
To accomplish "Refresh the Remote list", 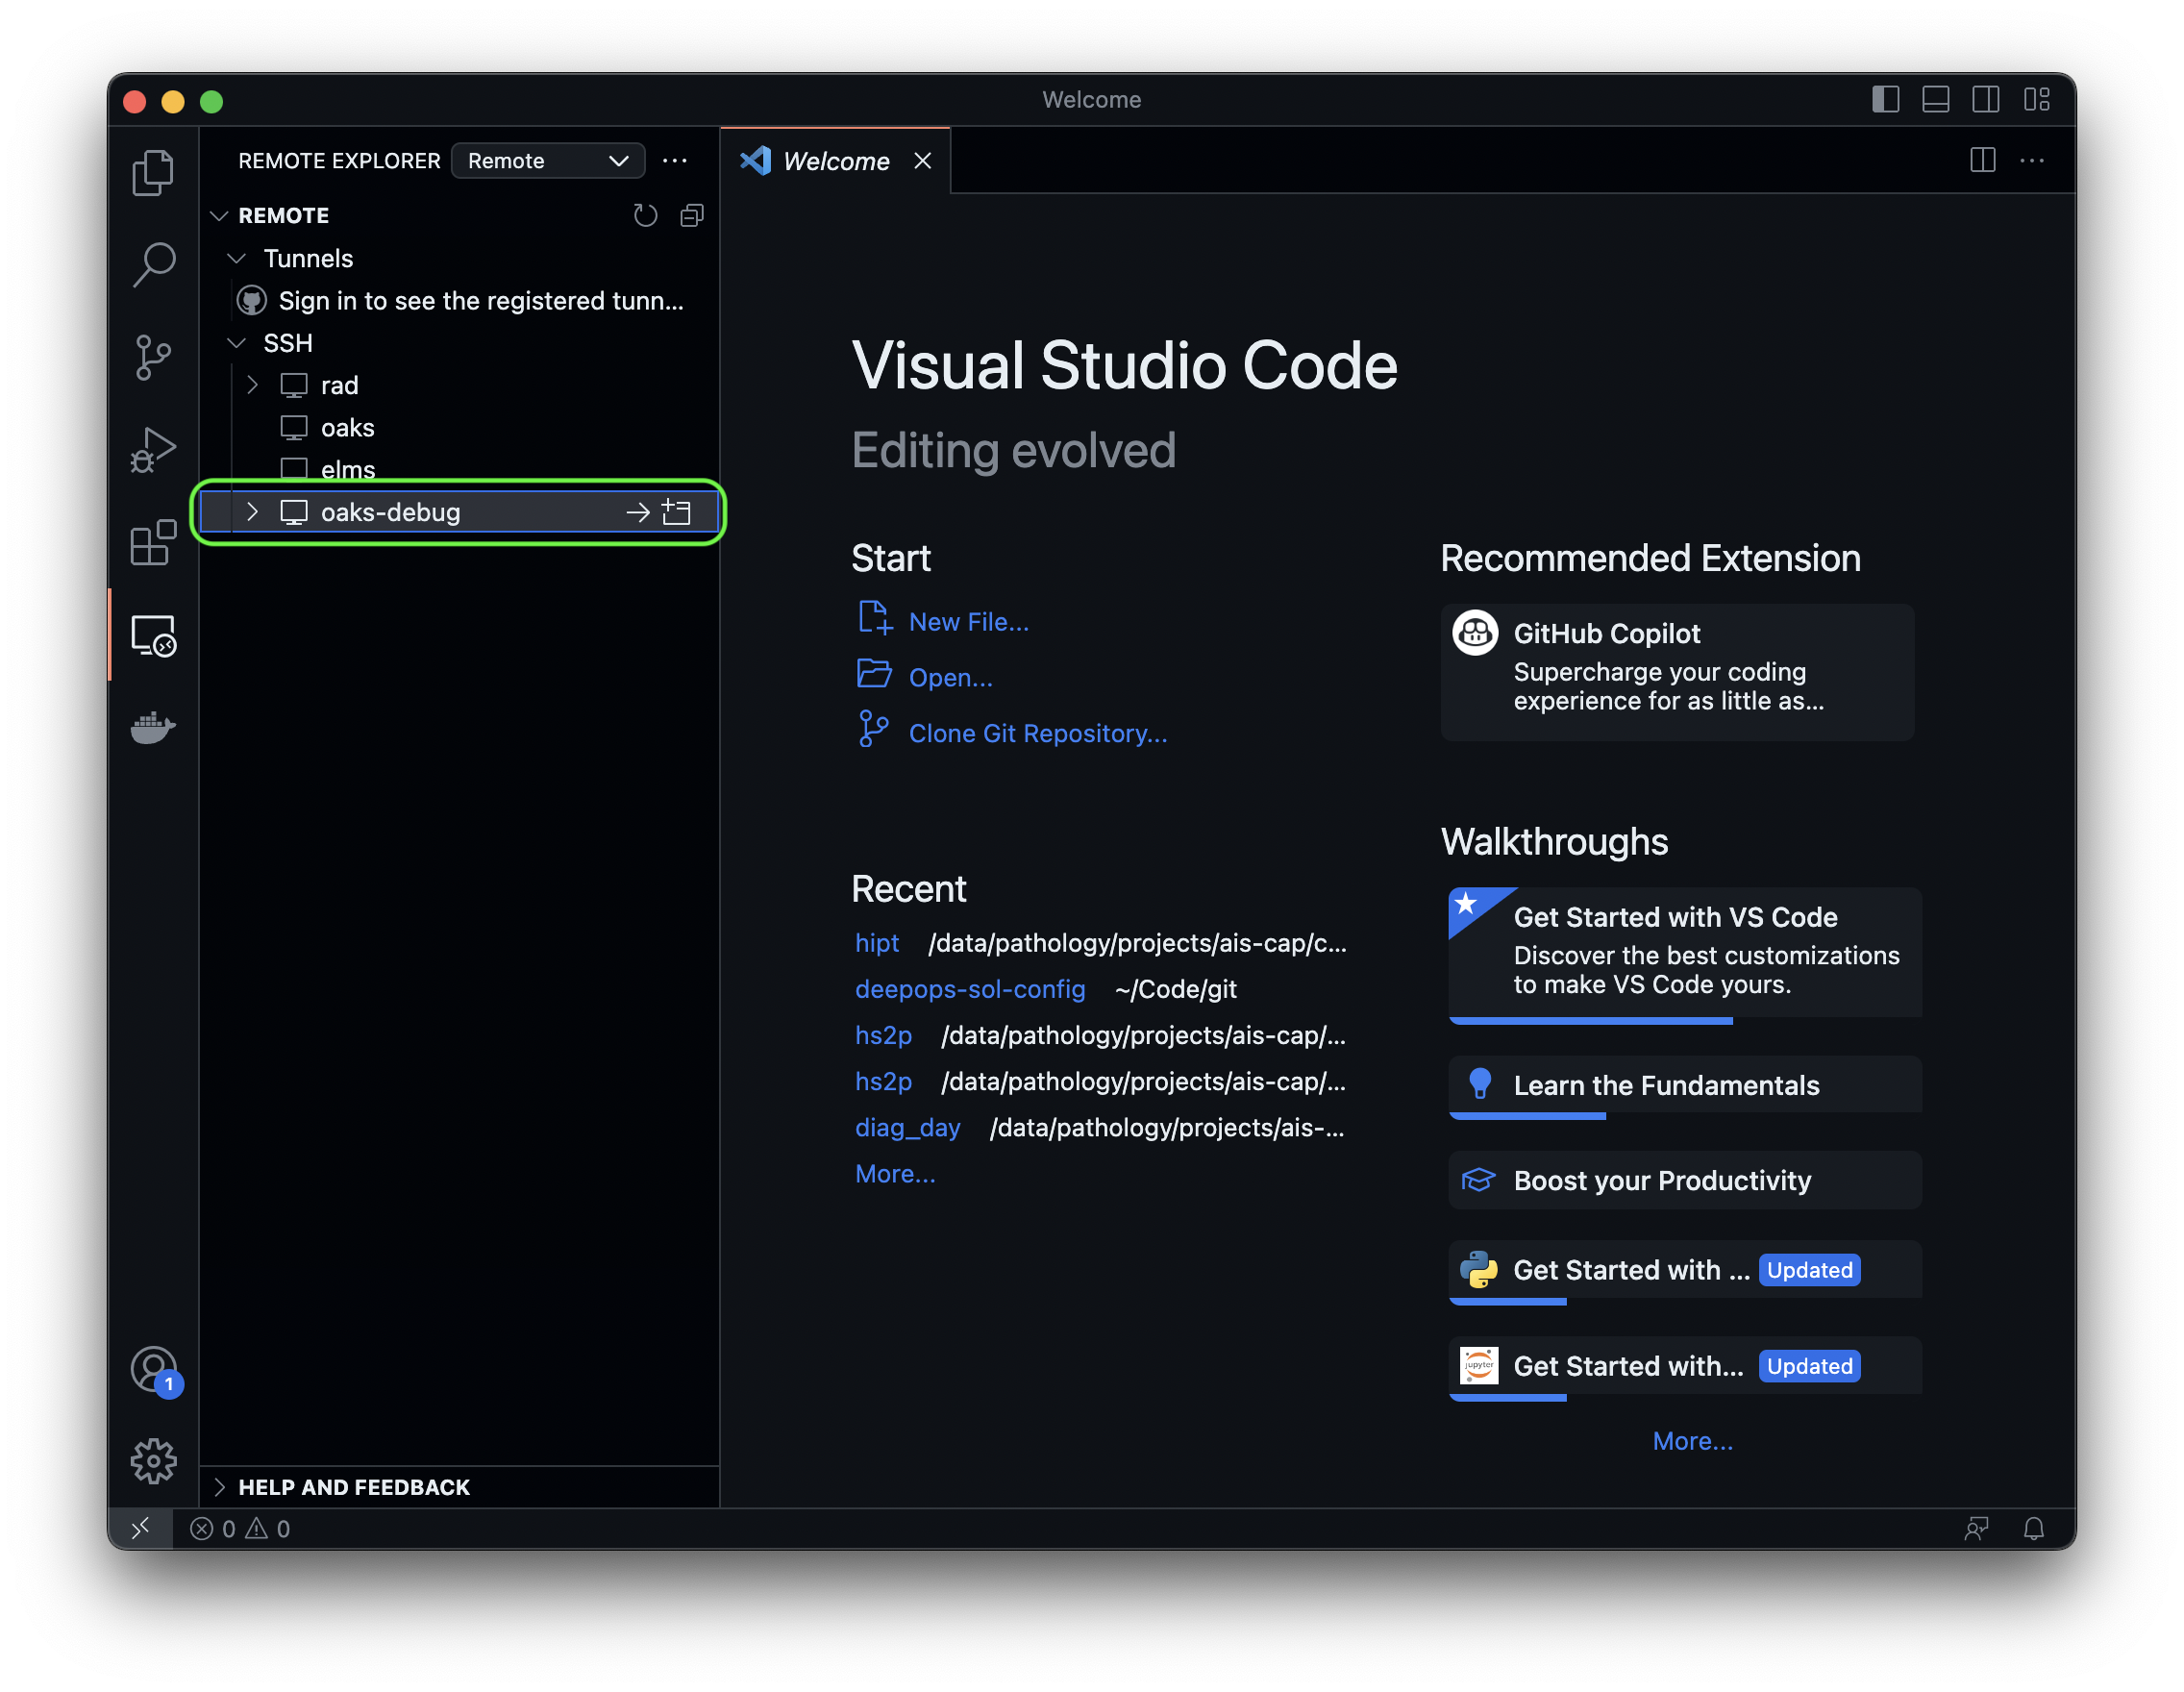I will [645, 215].
